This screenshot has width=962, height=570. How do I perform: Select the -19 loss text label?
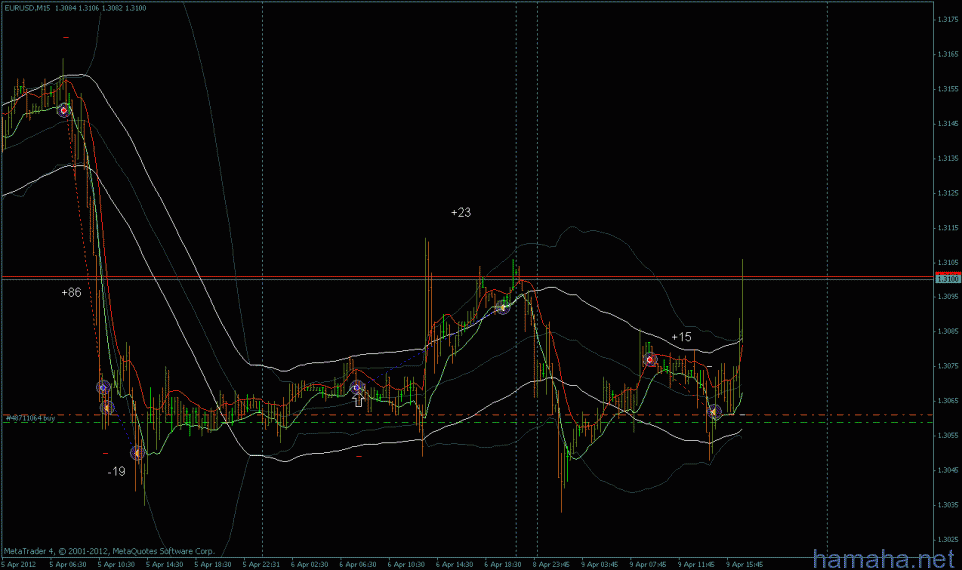[117, 471]
